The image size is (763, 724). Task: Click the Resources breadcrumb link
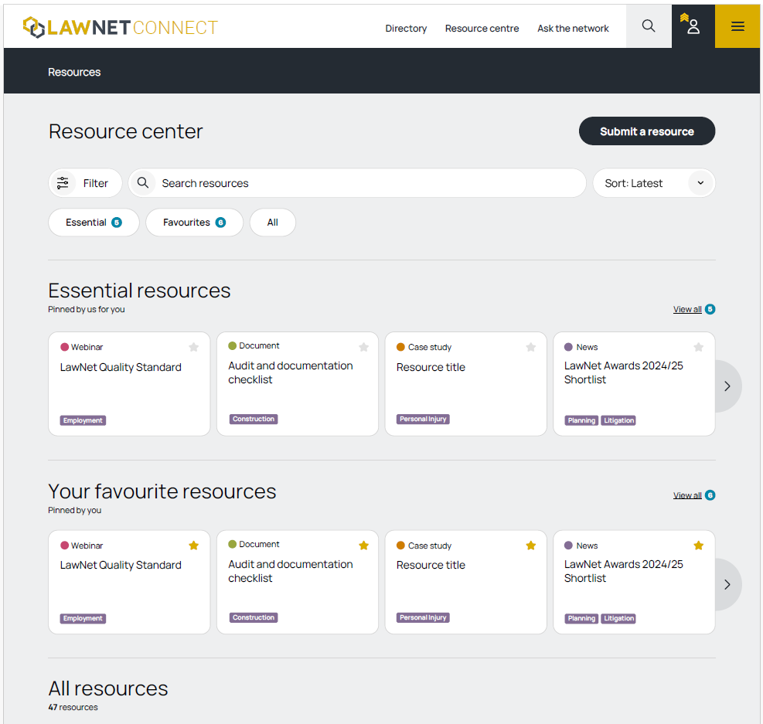tap(74, 72)
